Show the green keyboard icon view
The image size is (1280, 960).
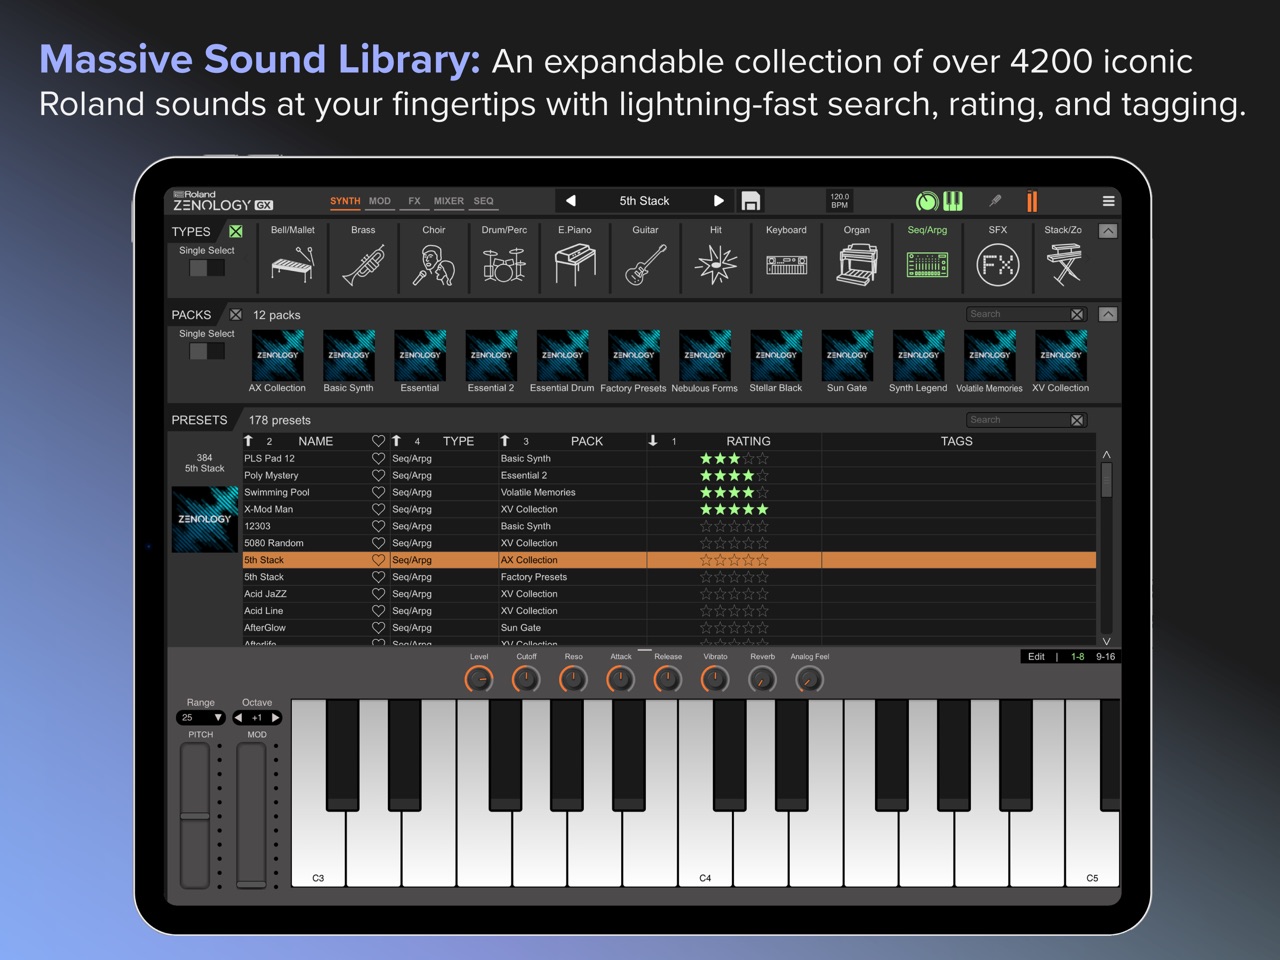tap(953, 201)
